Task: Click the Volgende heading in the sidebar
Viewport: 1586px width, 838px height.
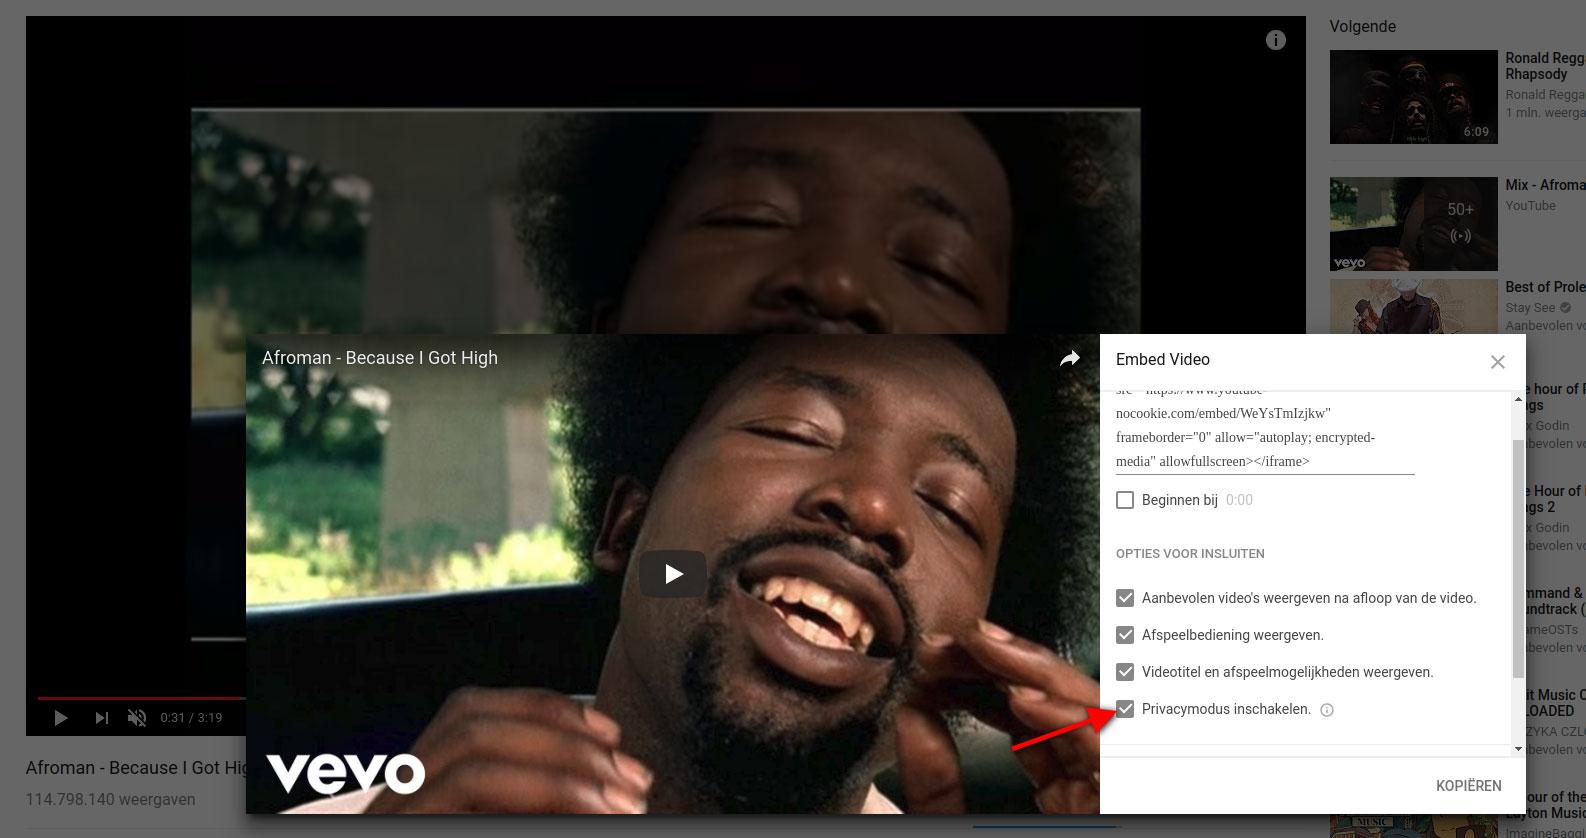Action: pos(1362,26)
